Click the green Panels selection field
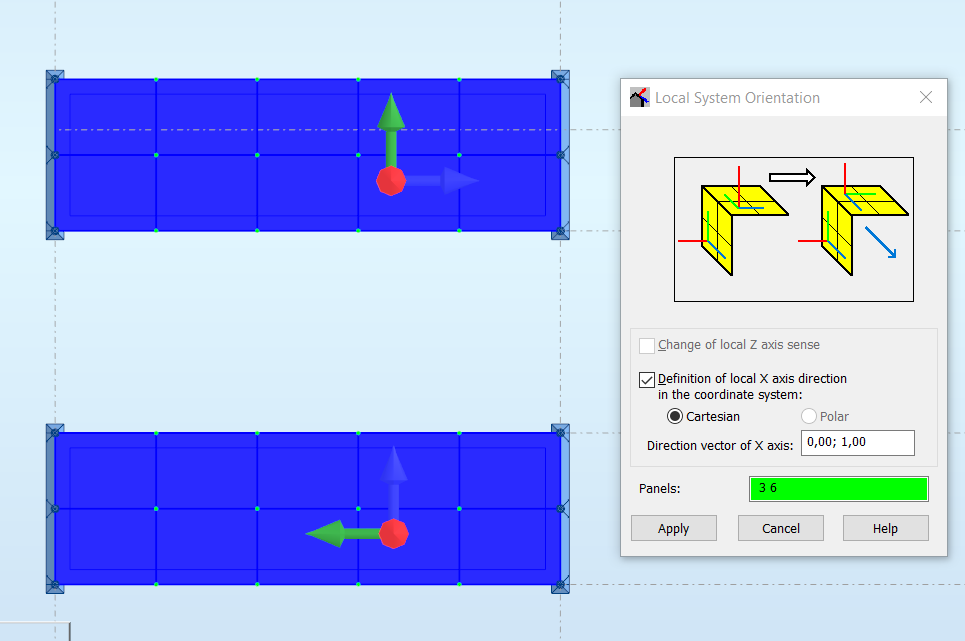This screenshot has width=965, height=641. pos(839,489)
